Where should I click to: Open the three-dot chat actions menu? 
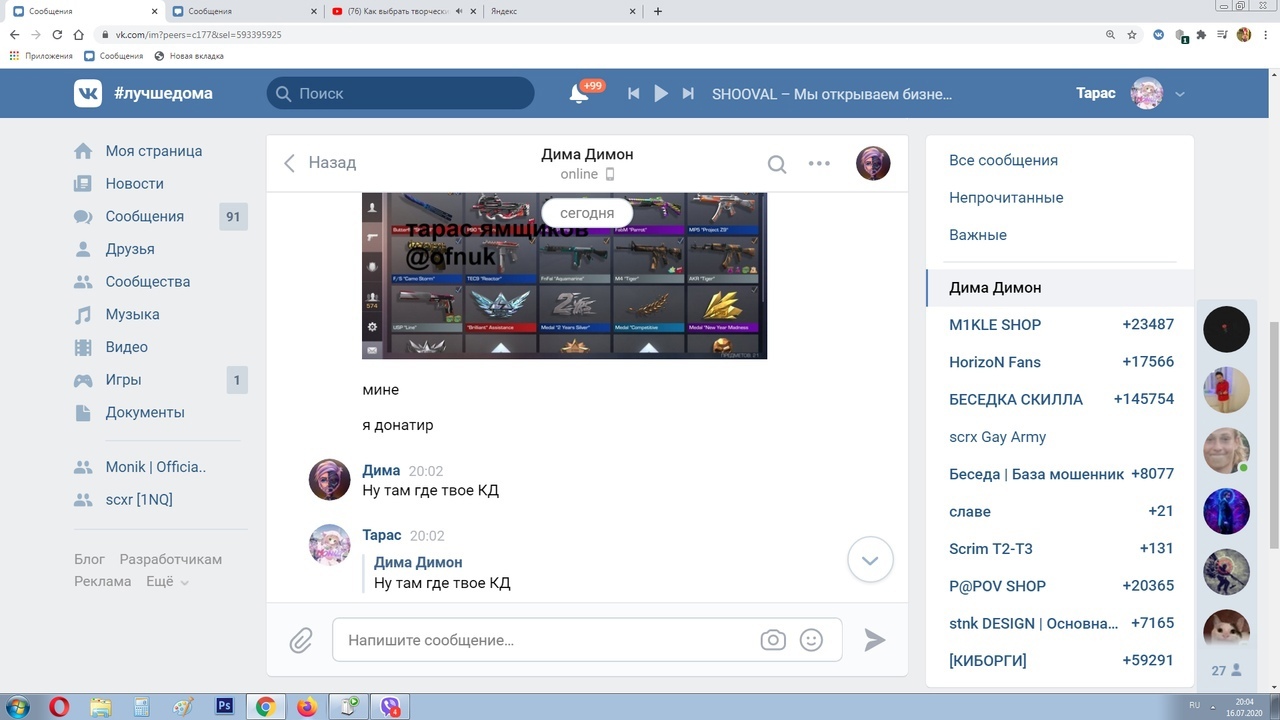tap(819, 164)
